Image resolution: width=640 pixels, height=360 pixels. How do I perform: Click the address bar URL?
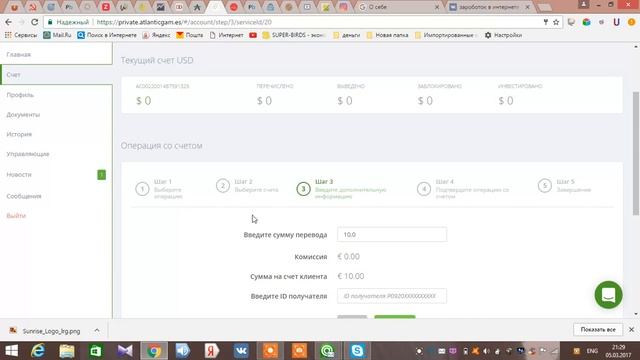pyautogui.click(x=184, y=22)
